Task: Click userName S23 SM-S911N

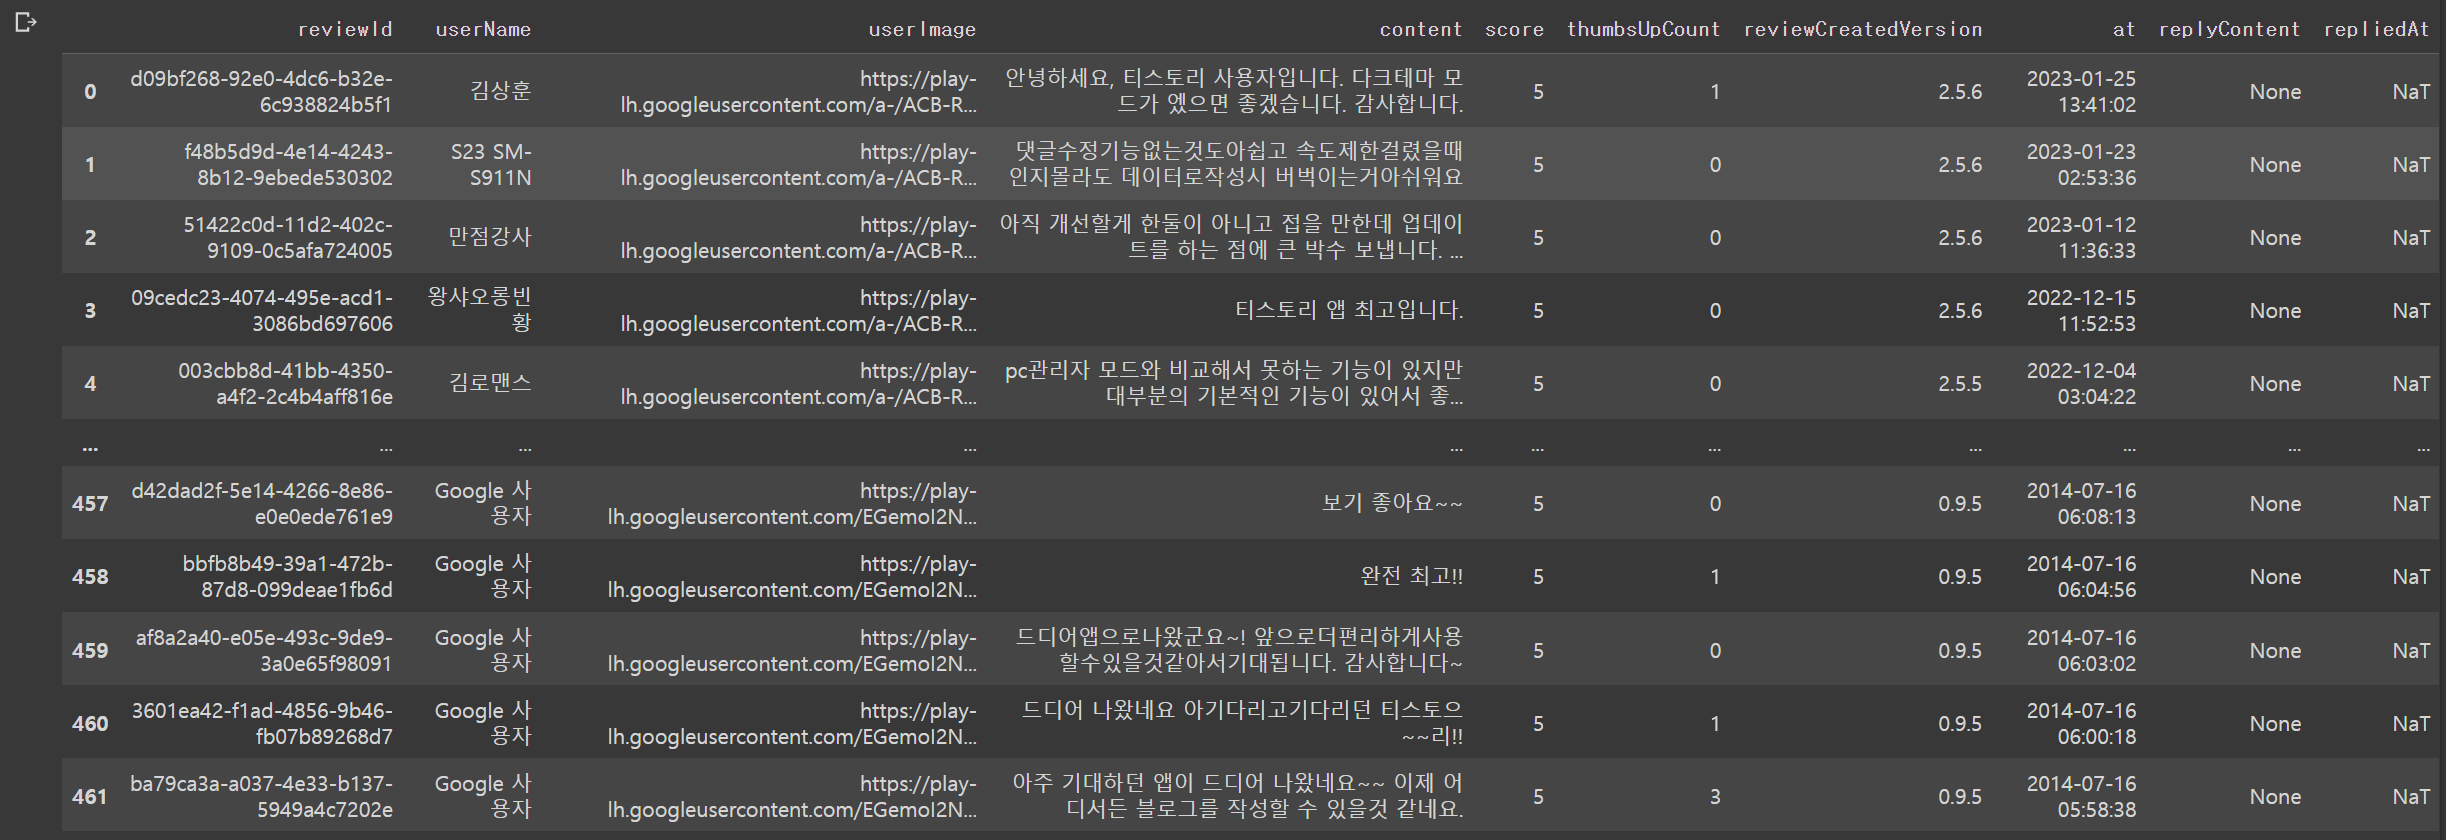Action: point(490,164)
